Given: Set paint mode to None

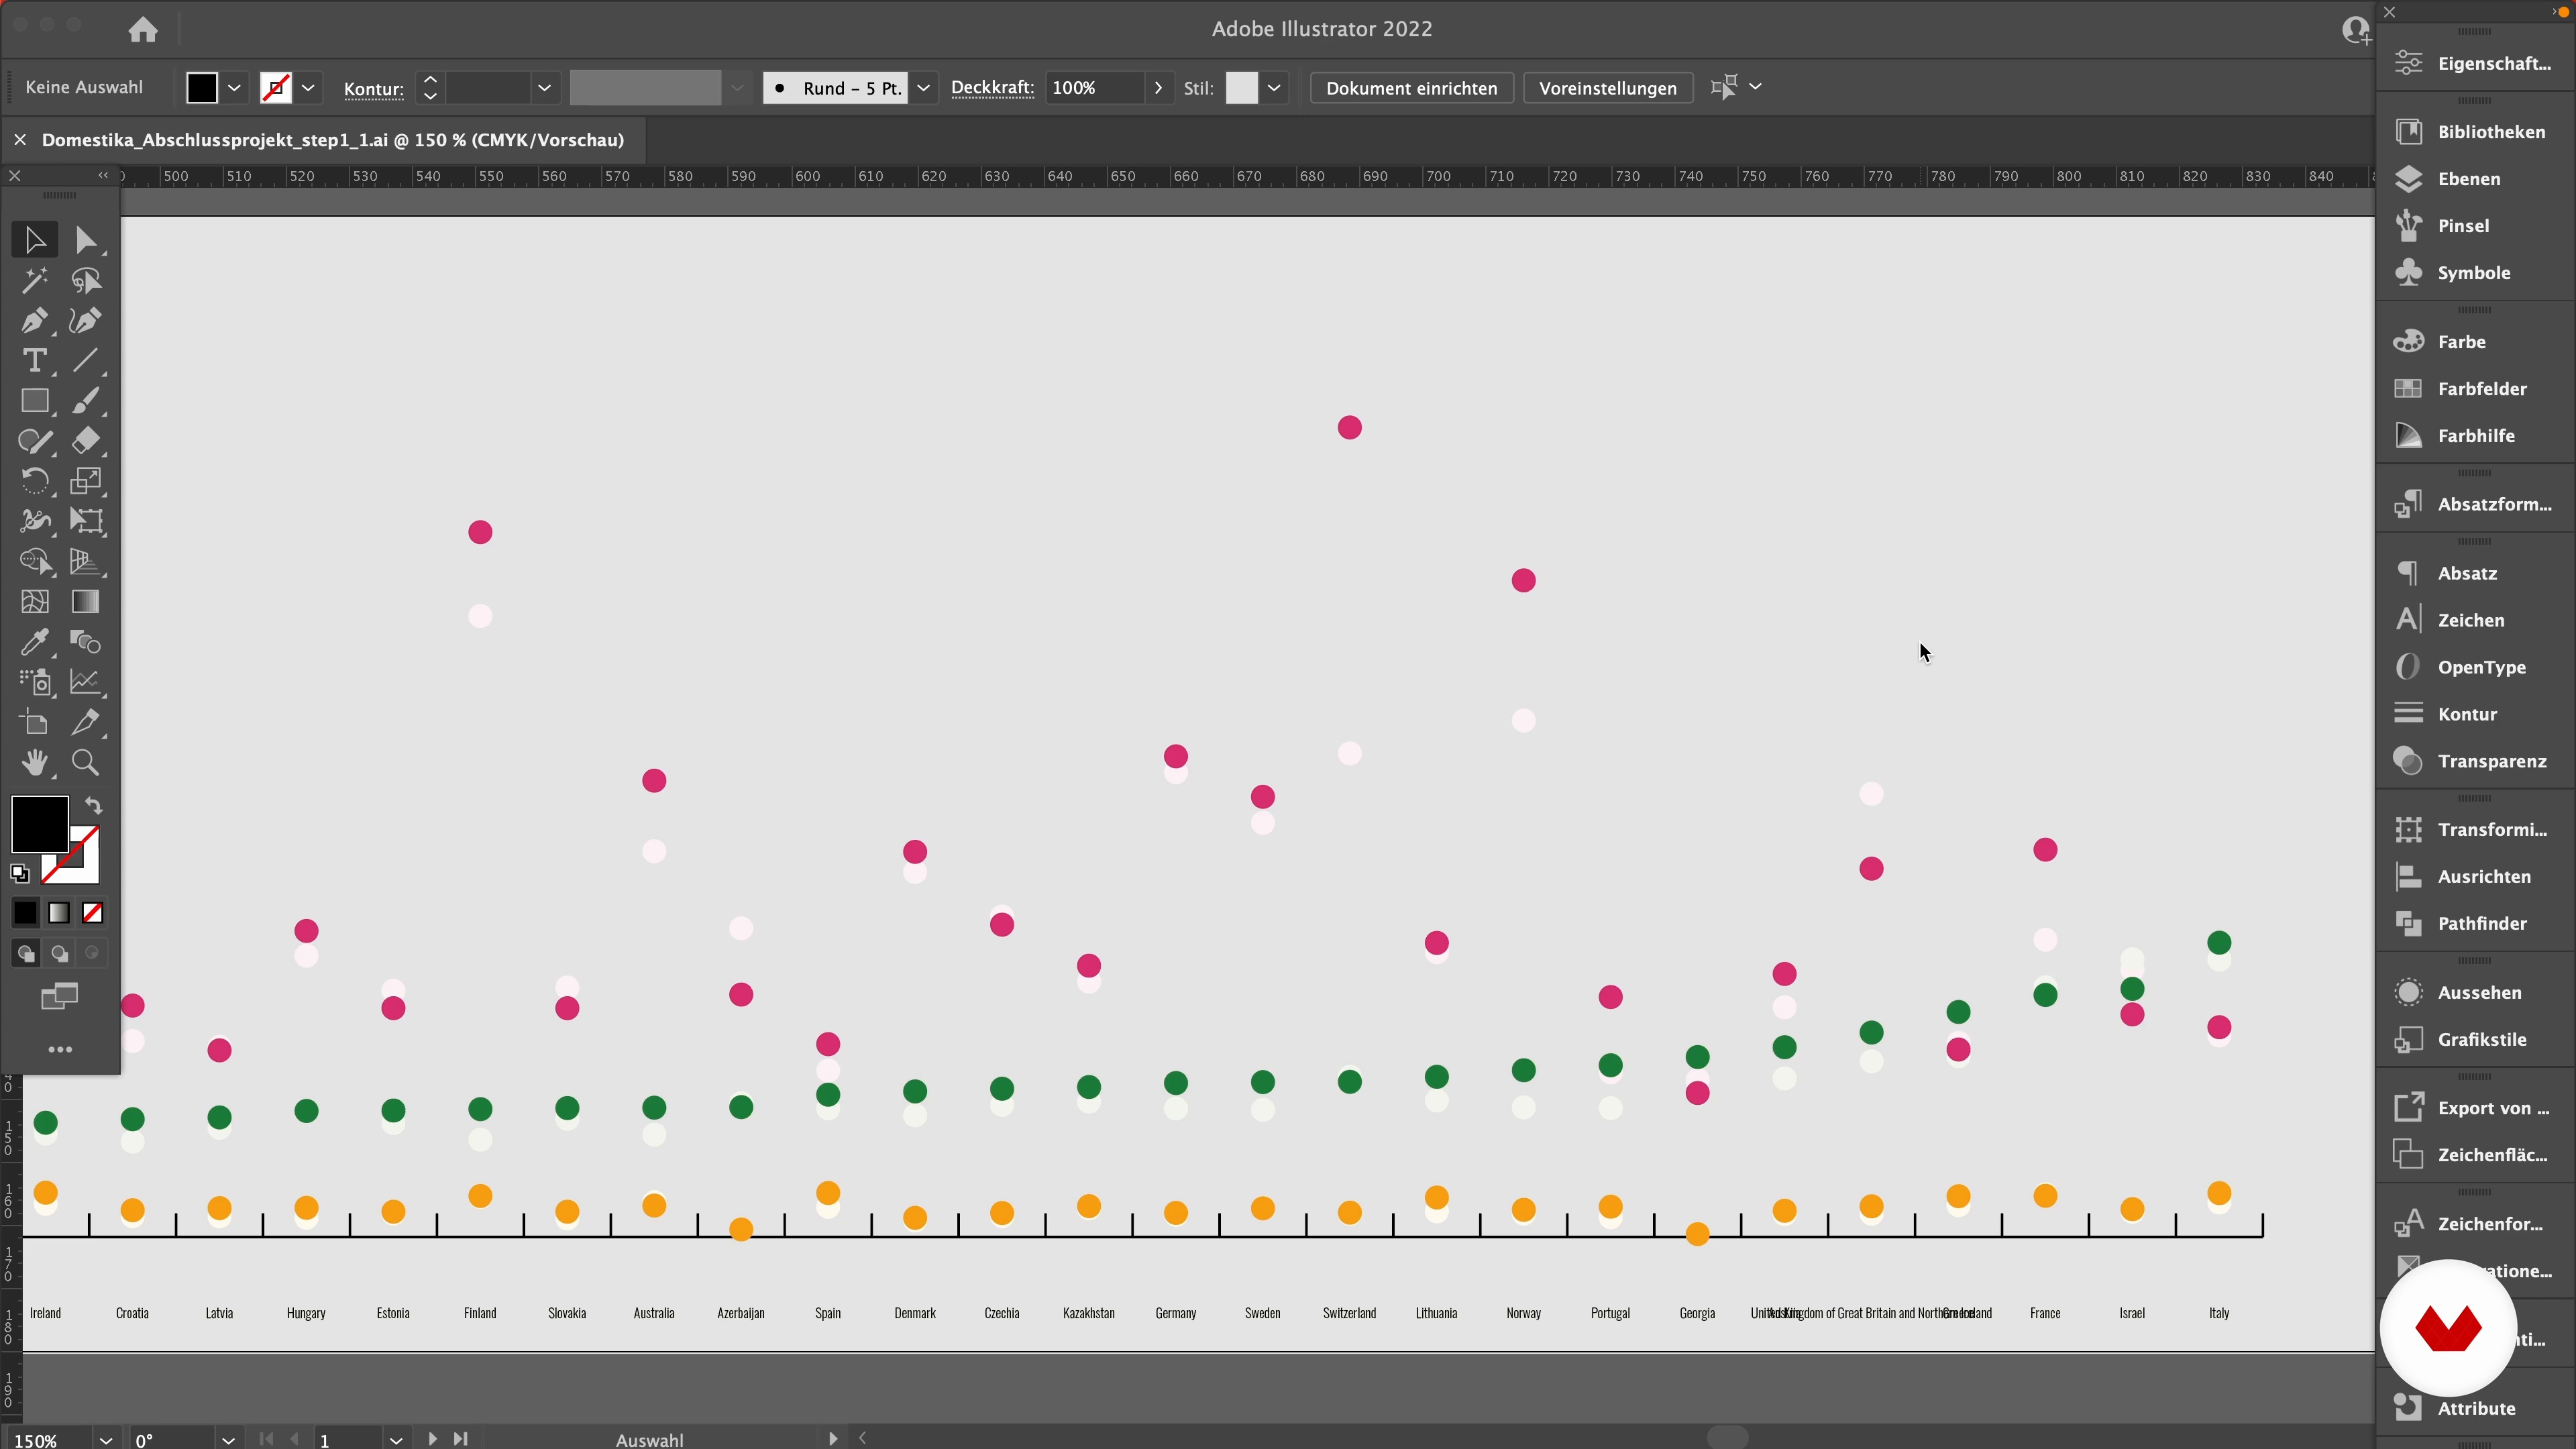Looking at the screenshot, I should click(93, 913).
